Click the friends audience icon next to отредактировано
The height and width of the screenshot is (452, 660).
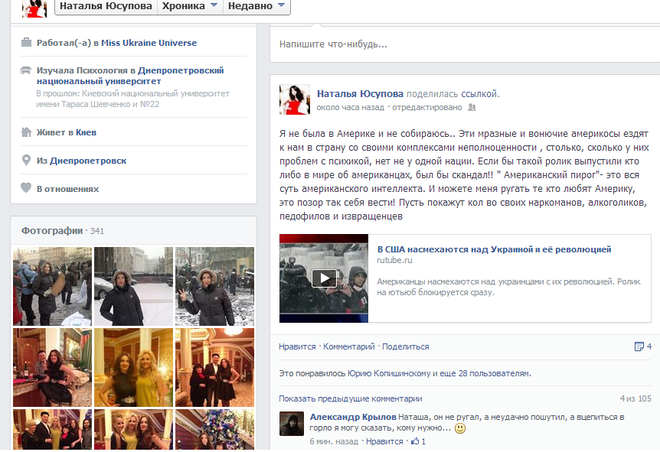pyautogui.click(x=472, y=107)
